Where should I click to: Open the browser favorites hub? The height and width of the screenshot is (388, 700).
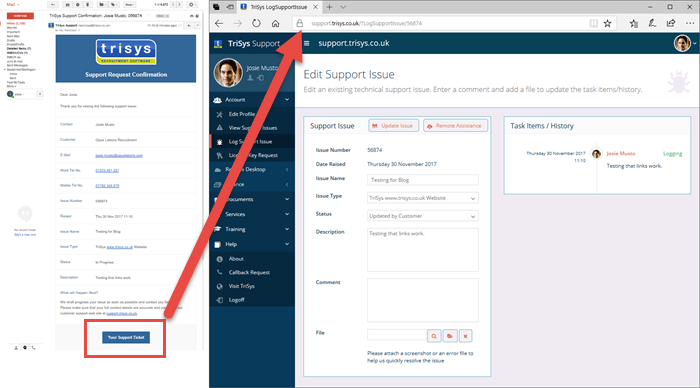click(x=633, y=23)
